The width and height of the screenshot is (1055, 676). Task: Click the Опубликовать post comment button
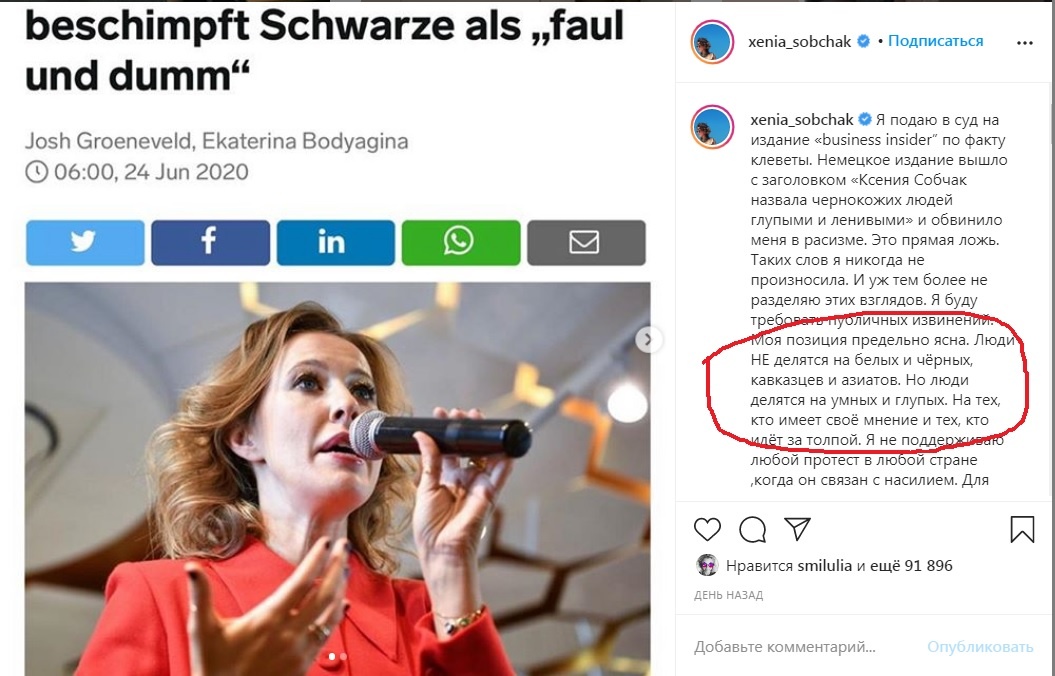tap(980, 646)
